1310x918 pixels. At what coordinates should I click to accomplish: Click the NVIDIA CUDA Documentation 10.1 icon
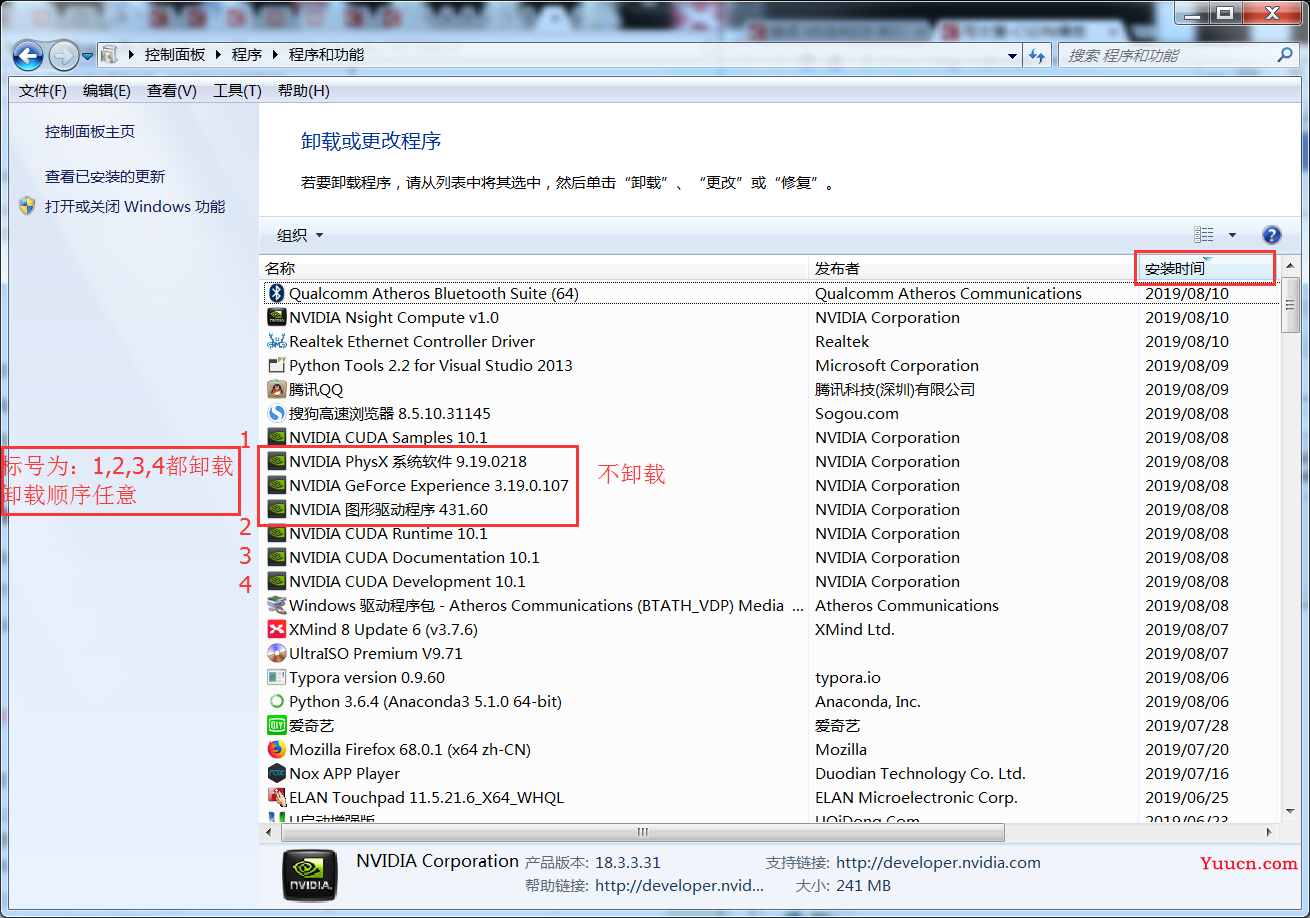(277, 558)
